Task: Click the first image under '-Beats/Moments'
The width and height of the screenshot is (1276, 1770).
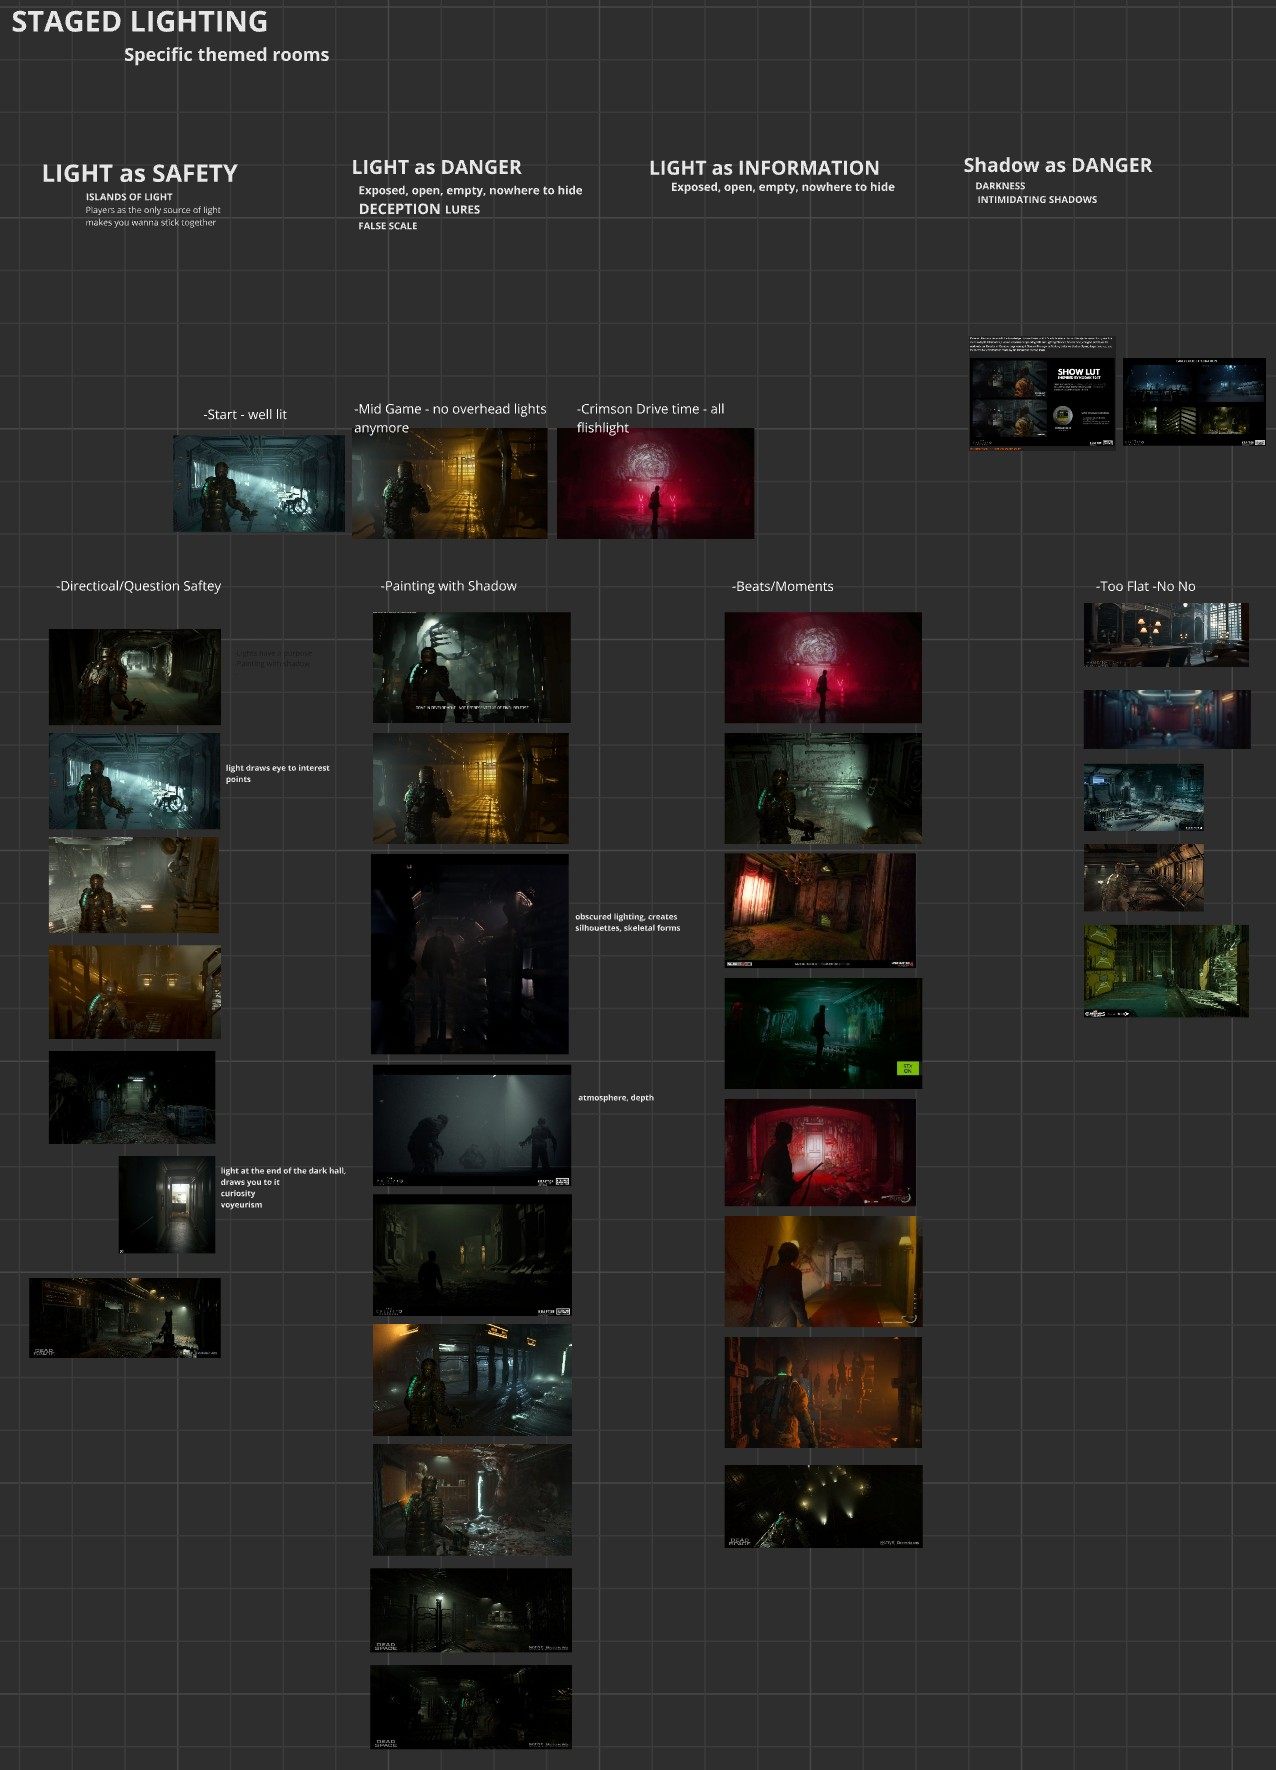Action: 823,667
